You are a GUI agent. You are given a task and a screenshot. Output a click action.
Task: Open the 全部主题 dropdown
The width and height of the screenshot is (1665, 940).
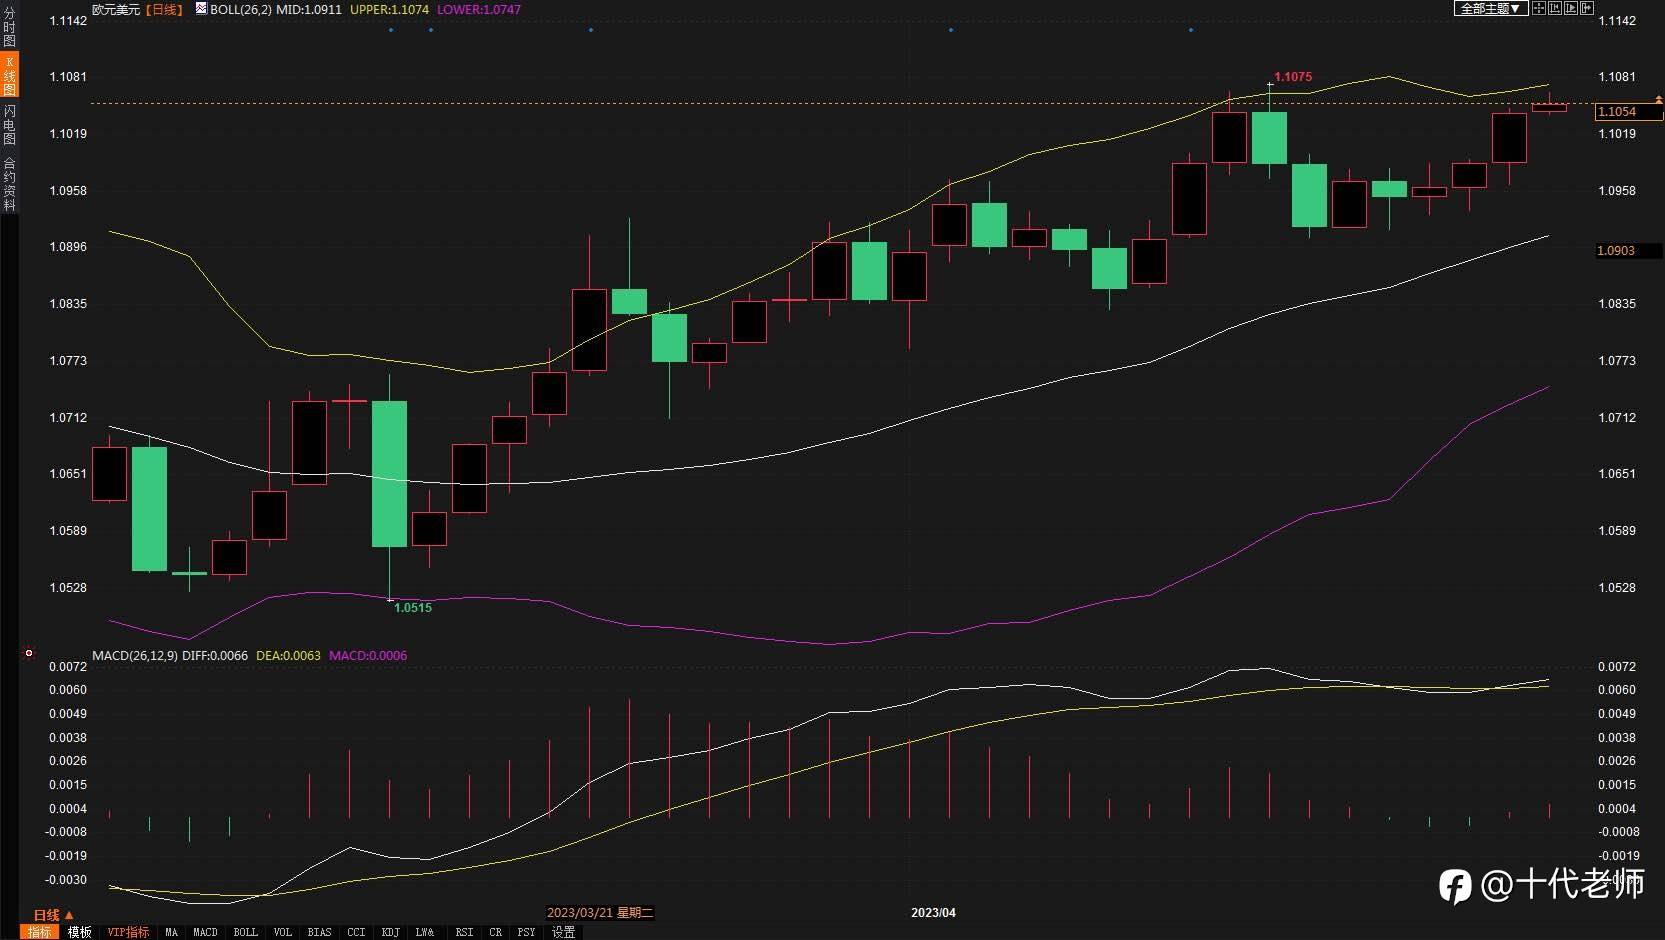1490,8
